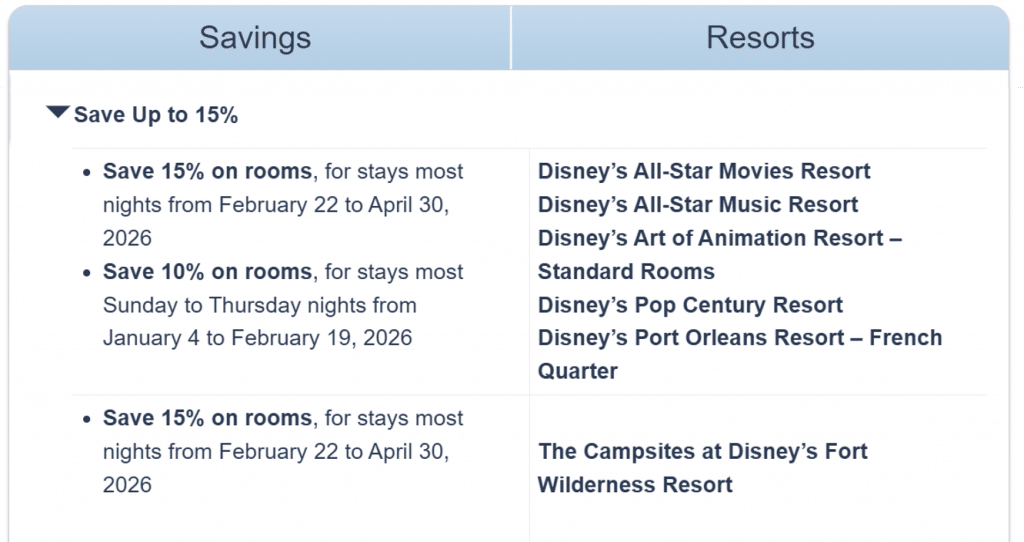The height and width of the screenshot is (542, 1024).
Task: Click the bullet before Save 10% on rooms
Action: point(86,273)
